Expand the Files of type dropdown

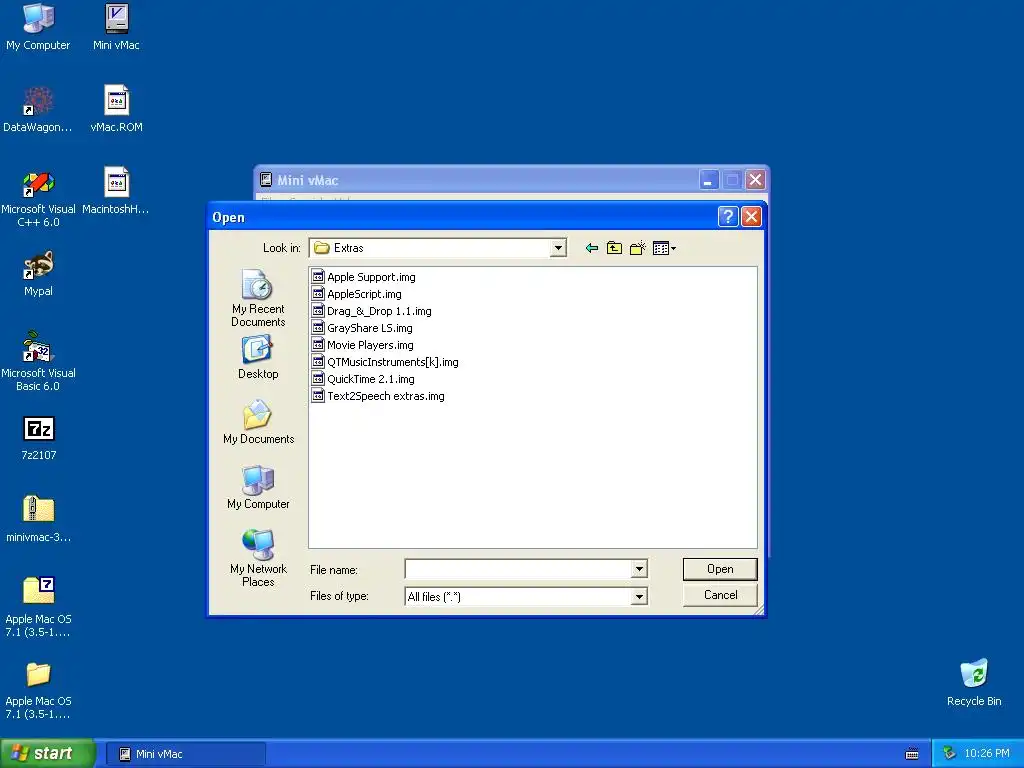(x=639, y=596)
